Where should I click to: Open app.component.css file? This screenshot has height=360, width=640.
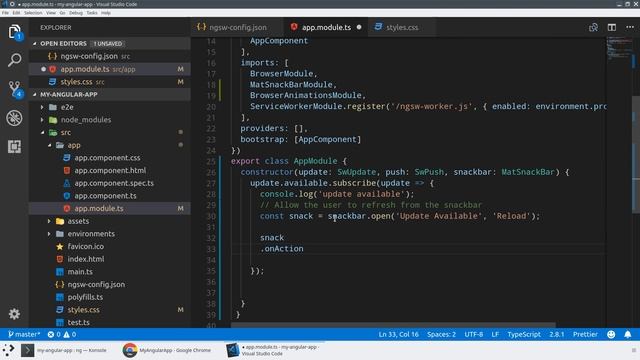point(109,158)
